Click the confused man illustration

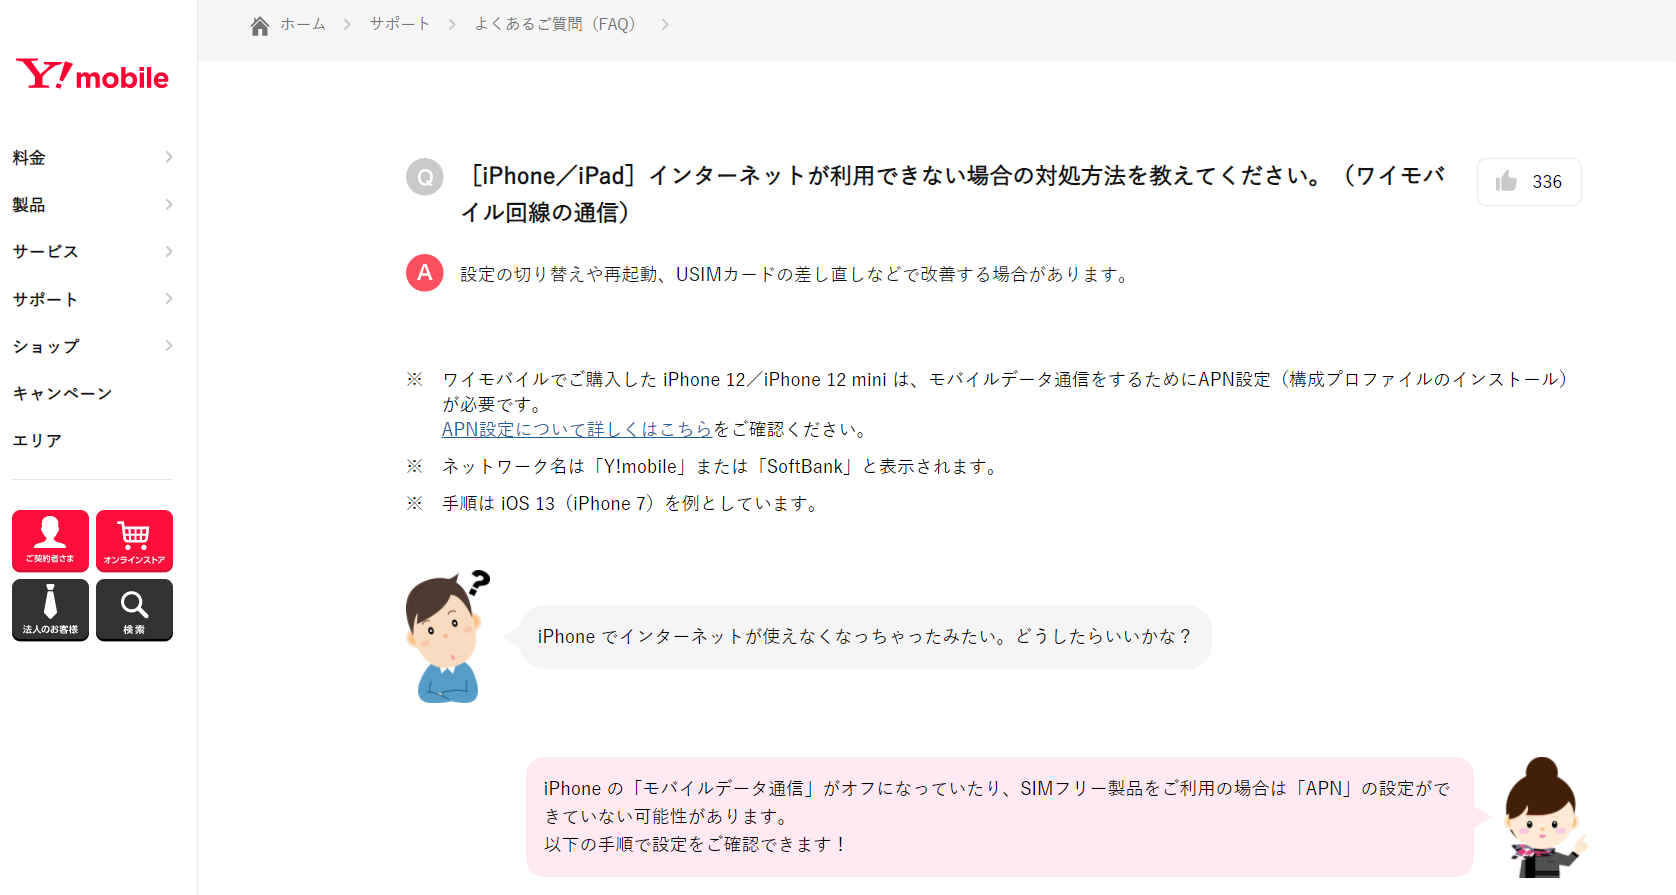tap(448, 637)
